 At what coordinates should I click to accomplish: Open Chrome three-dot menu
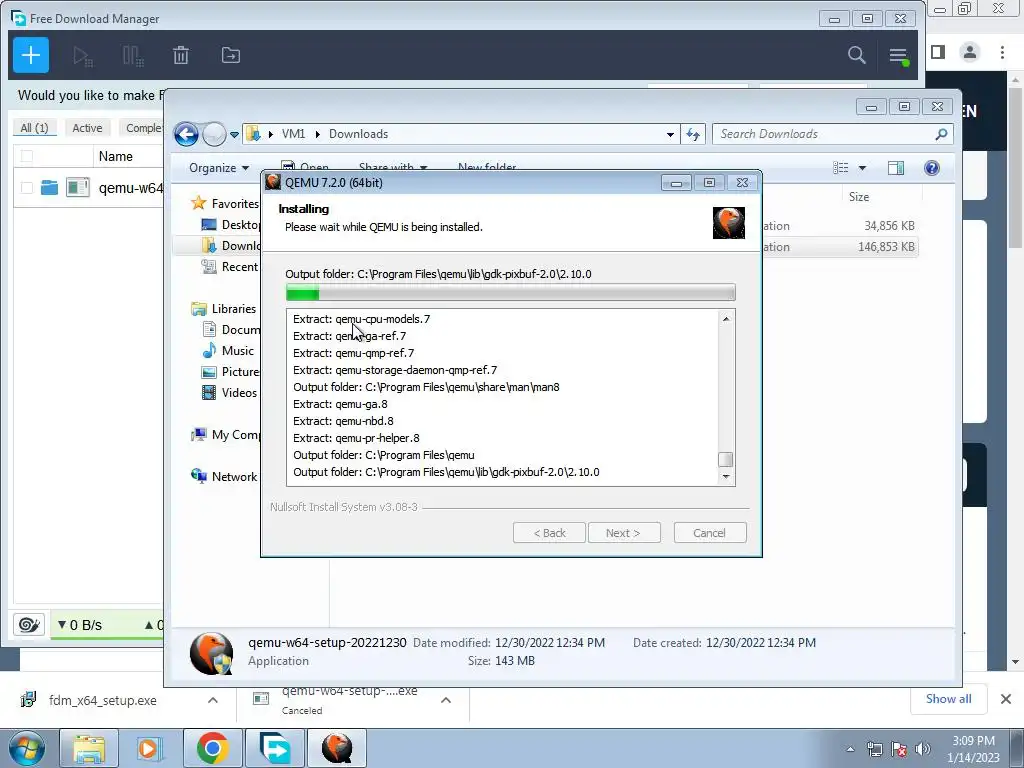(x=1002, y=52)
